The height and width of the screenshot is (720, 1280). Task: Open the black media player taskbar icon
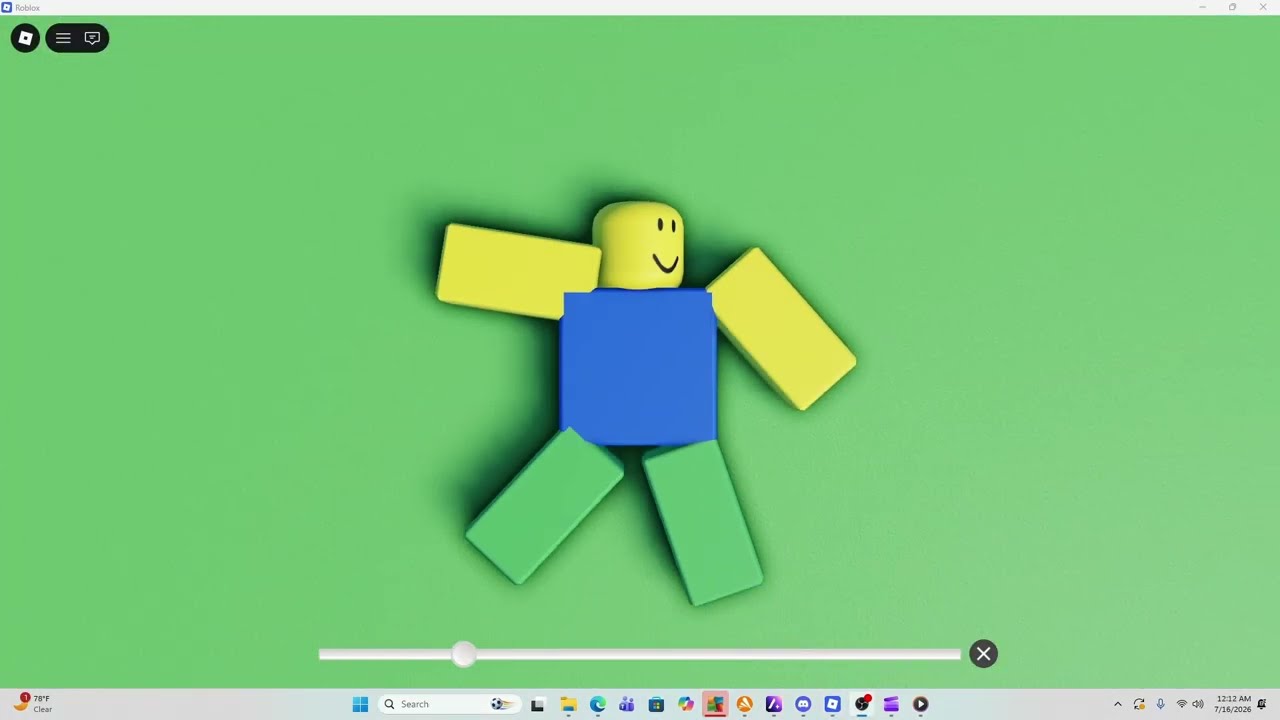click(921, 704)
